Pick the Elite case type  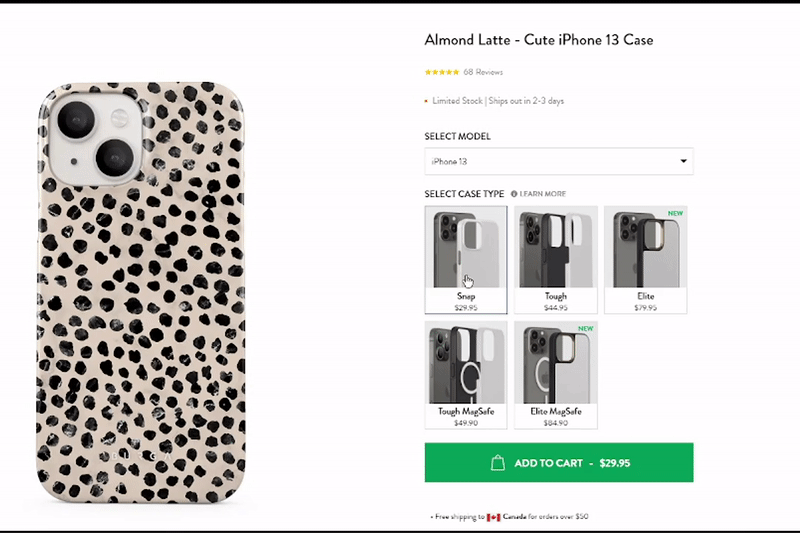(x=645, y=260)
